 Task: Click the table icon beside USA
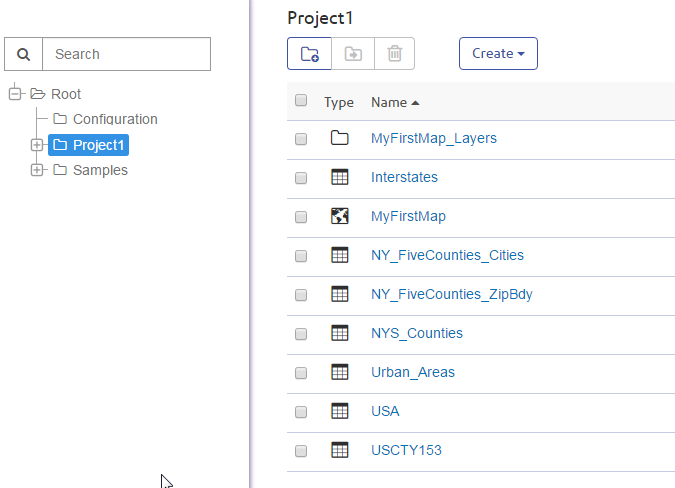[x=340, y=411]
